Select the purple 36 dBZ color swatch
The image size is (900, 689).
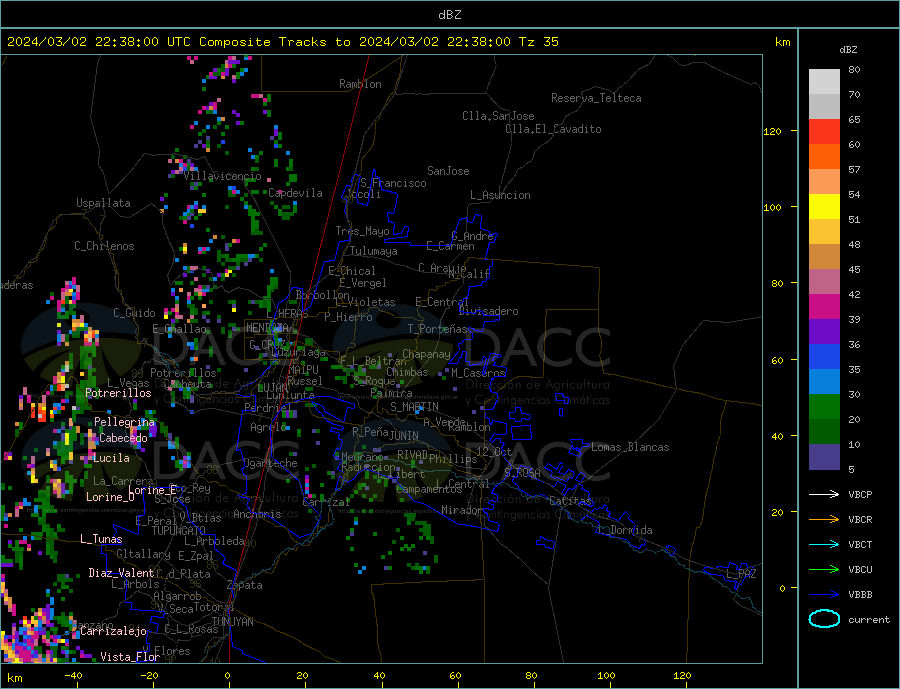coord(824,331)
